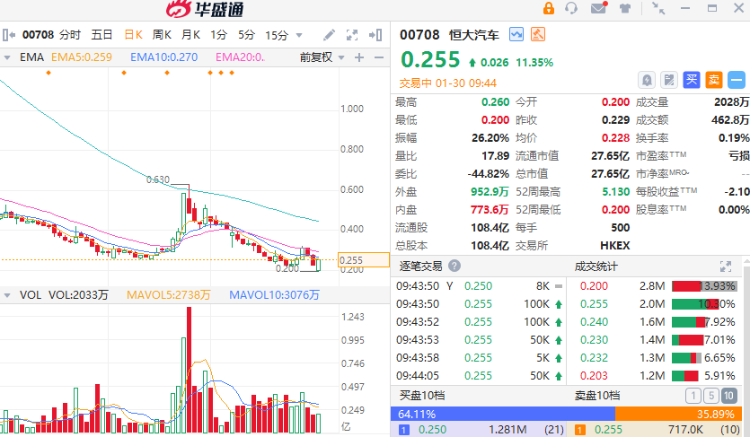The image size is (750, 437).
Task: Click the orange 卖 sell button
Action: point(714,80)
